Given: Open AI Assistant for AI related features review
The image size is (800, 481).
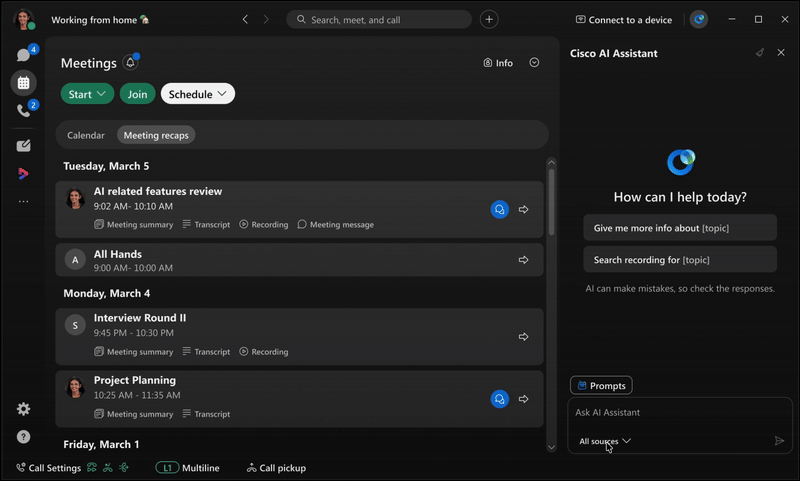Looking at the screenshot, I should (499, 210).
